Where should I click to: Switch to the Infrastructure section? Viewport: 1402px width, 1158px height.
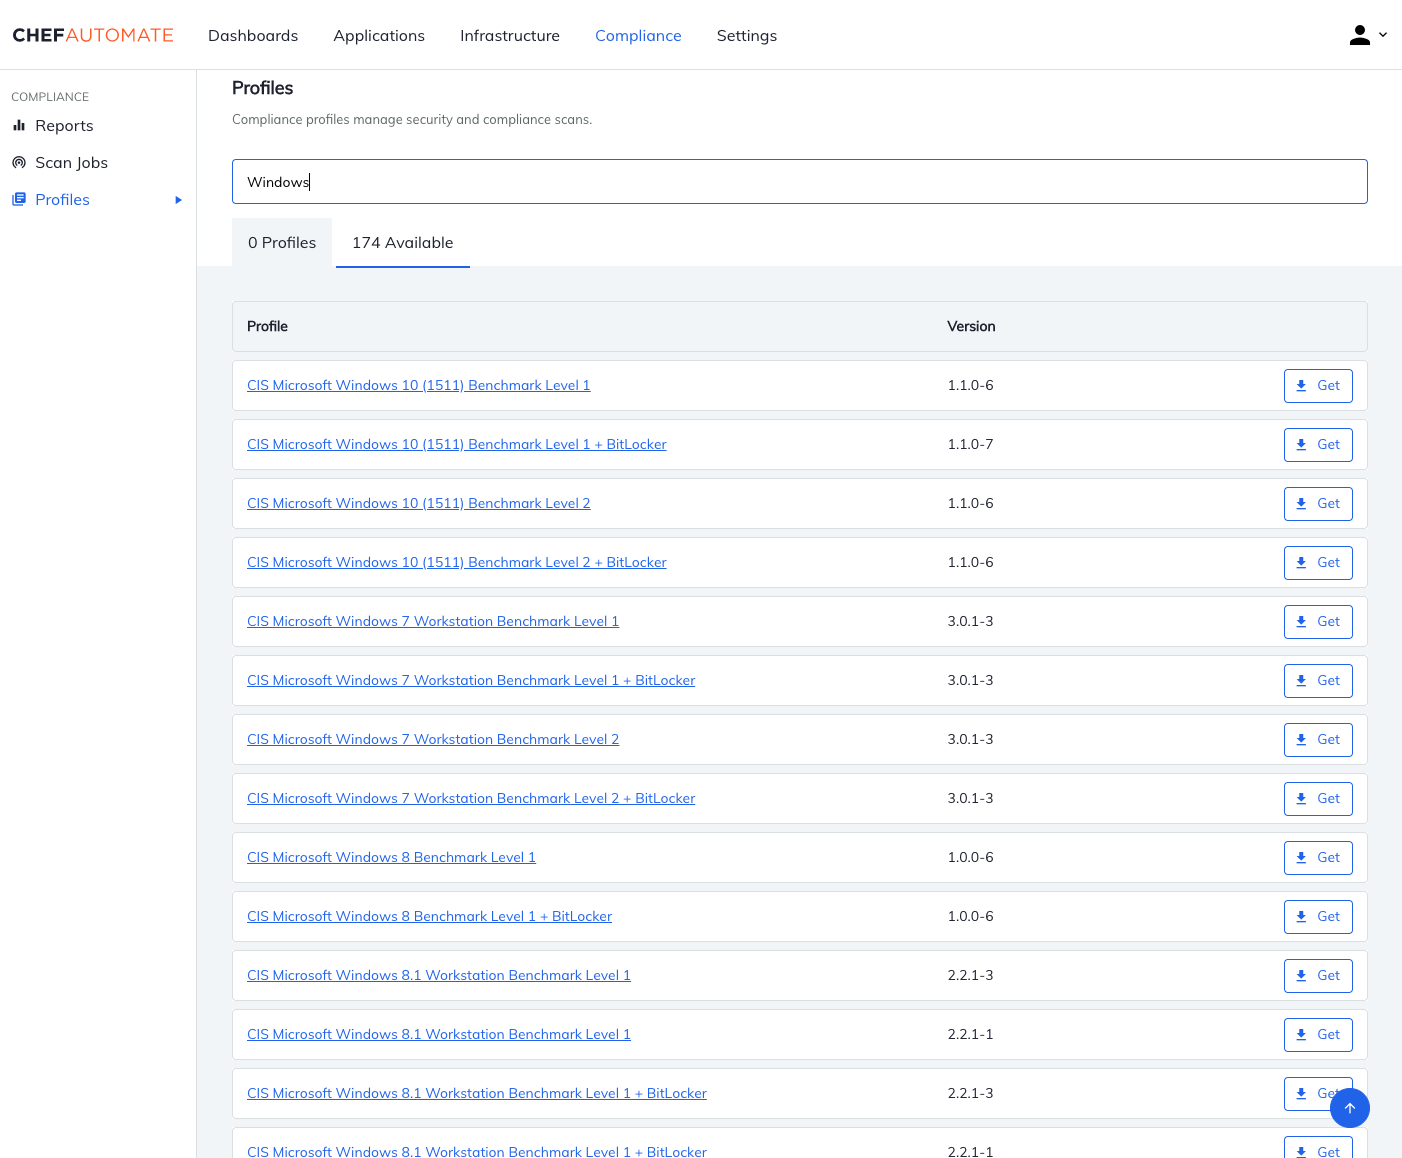[510, 36]
